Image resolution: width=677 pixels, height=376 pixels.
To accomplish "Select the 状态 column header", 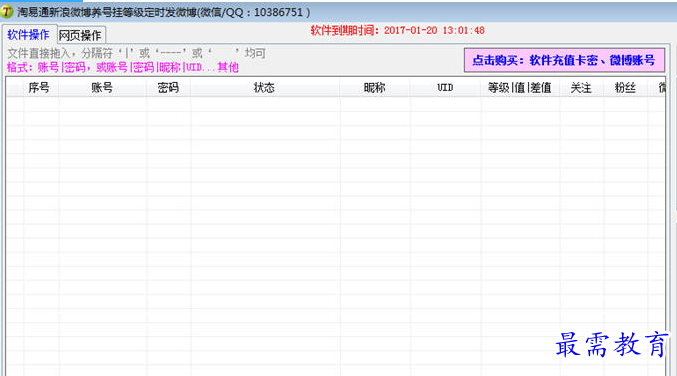I will pyautogui.click(x=264, y=88).
